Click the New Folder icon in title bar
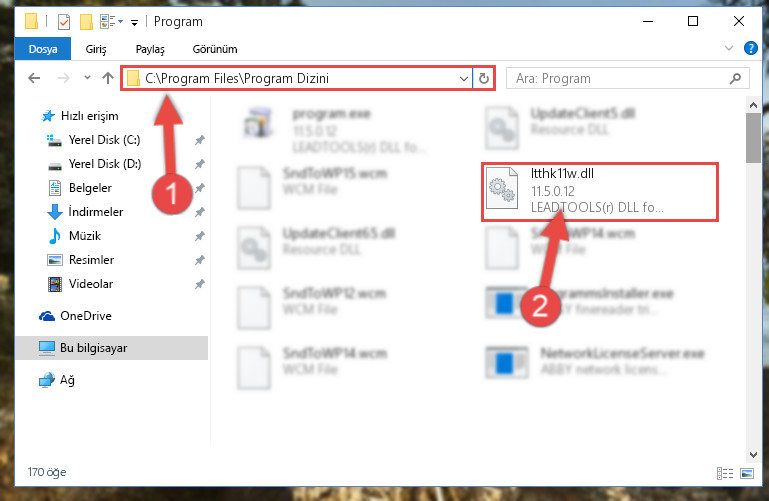This screenshot has height=501, width=769. click(x=86, y=22)
